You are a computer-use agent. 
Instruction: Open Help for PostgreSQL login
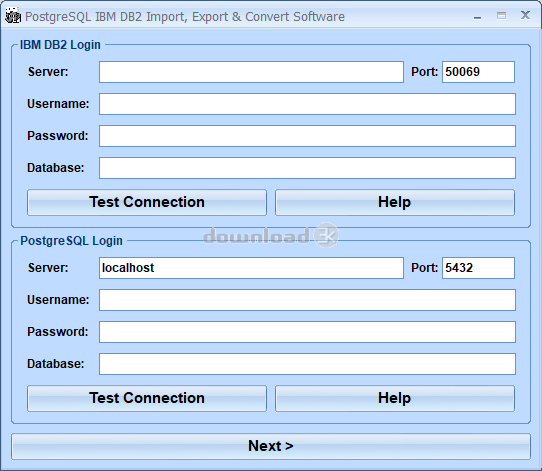click(x=395, y=398)
